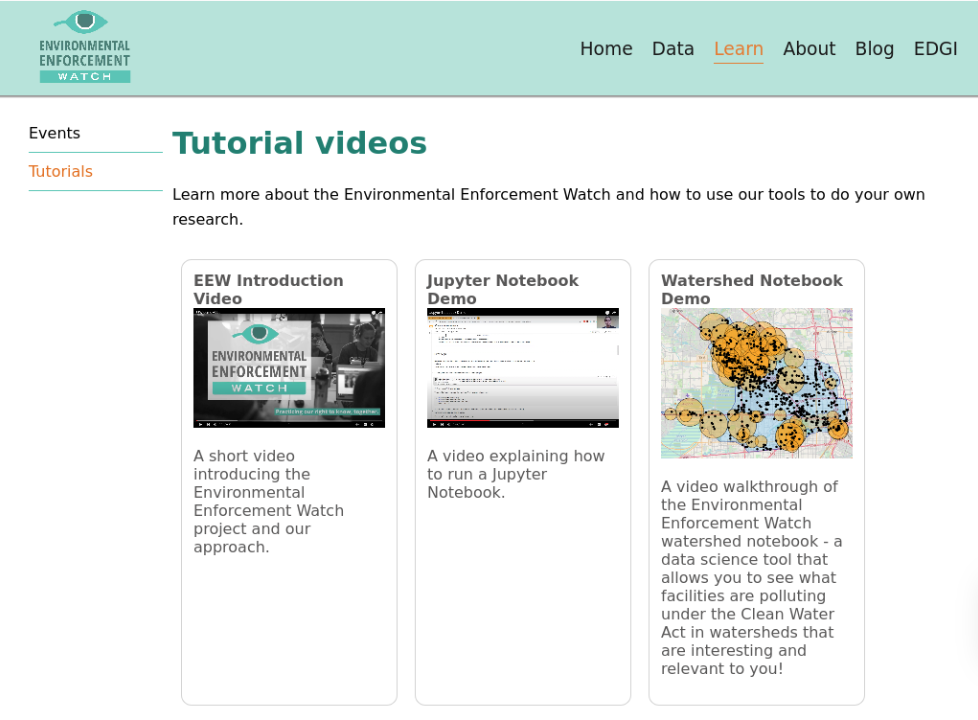Visit the Blog section
The height and width of the screenshot is (720, 978).
tap(874, 49)
